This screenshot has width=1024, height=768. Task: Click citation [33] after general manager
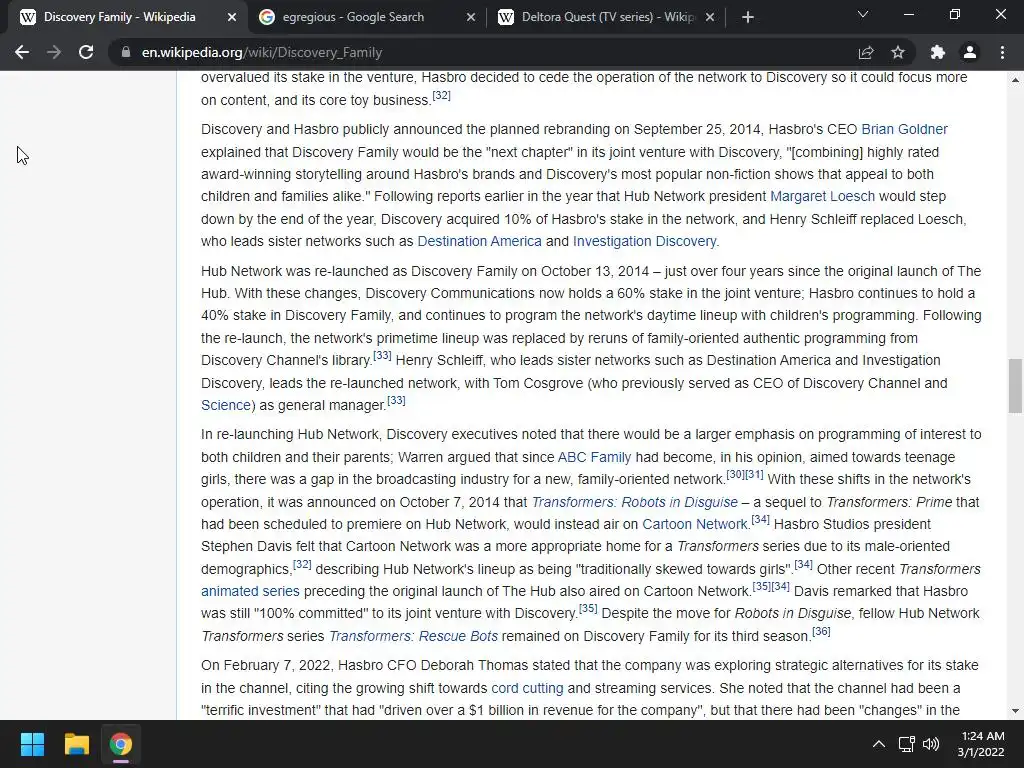[x=396, y=400]
